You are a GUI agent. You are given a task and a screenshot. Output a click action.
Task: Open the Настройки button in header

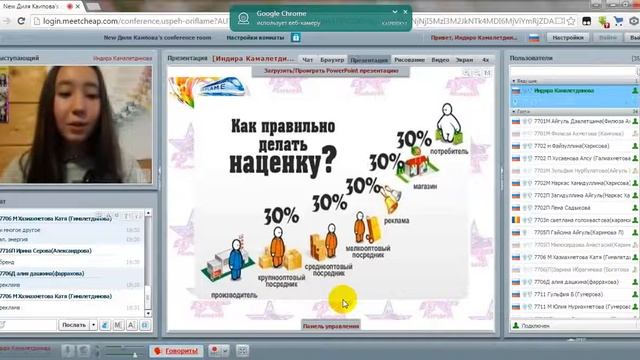[x=568, y=38]
